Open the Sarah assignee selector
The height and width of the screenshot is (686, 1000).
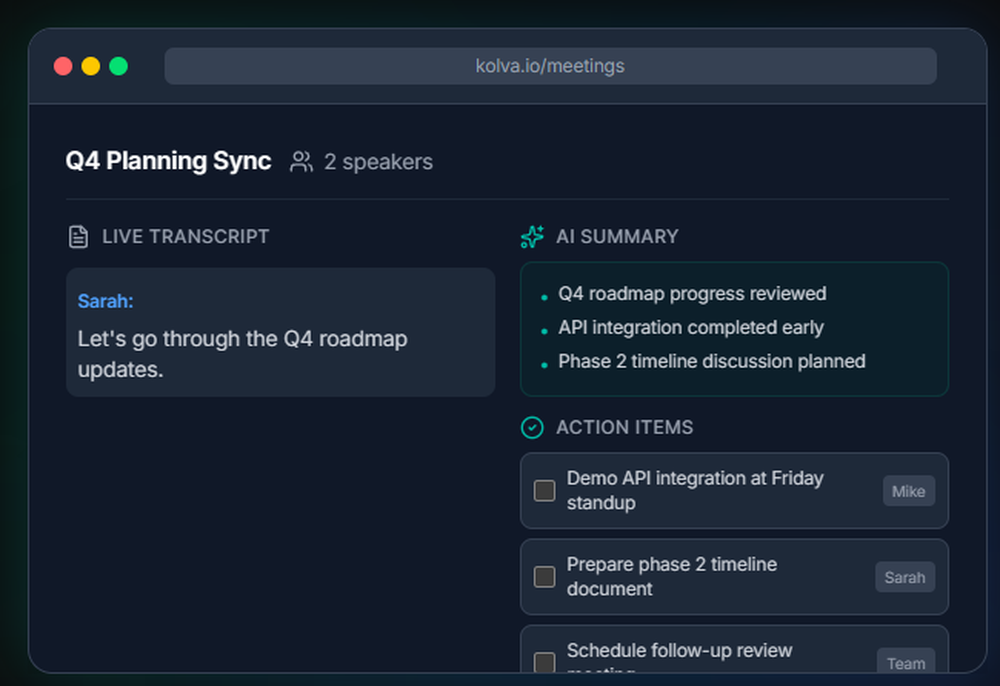[905, 577]
